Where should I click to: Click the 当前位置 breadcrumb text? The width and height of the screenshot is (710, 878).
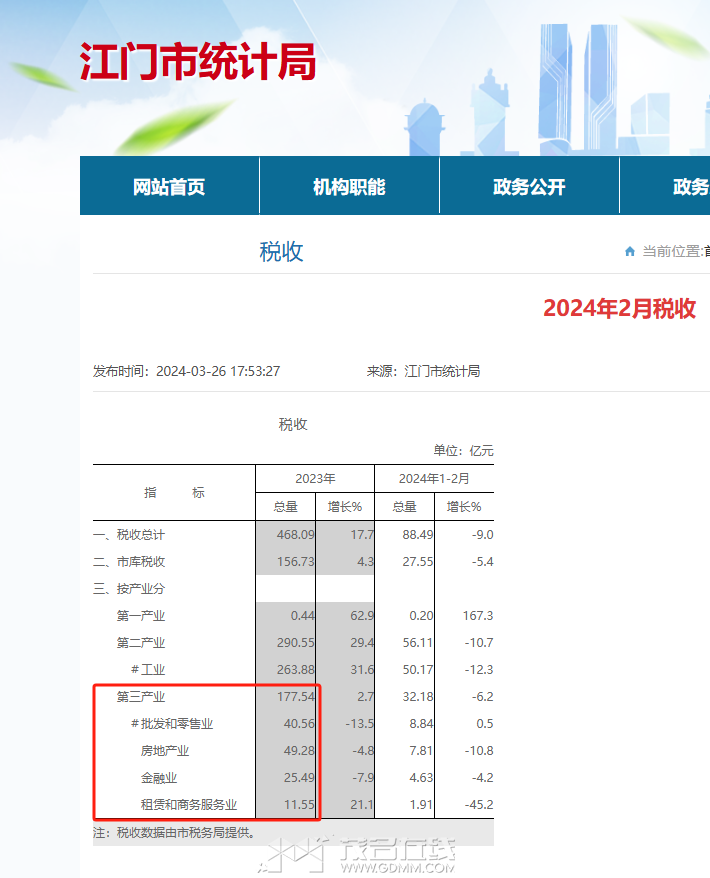coord(672,251)
